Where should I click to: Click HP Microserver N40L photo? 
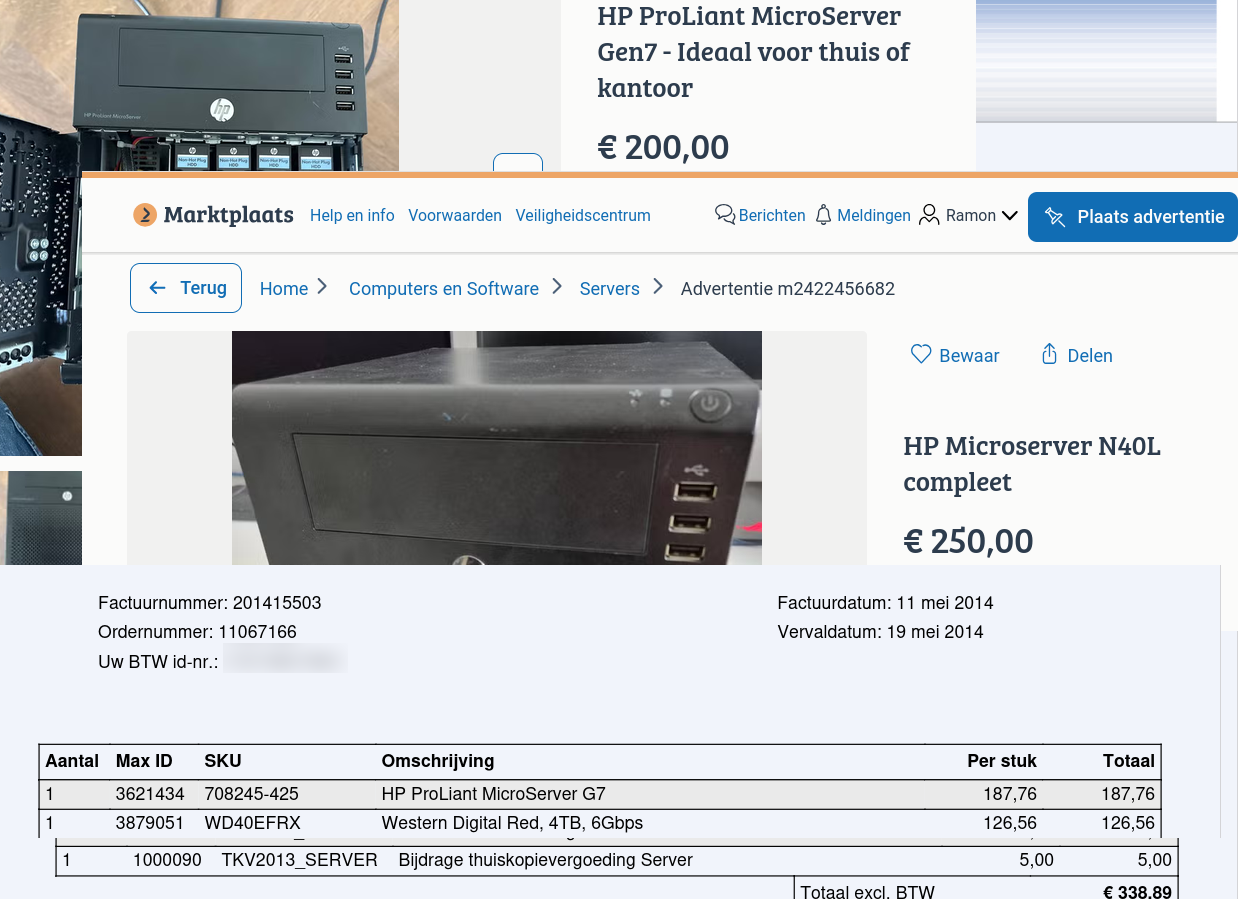click(x=497, y=448)
